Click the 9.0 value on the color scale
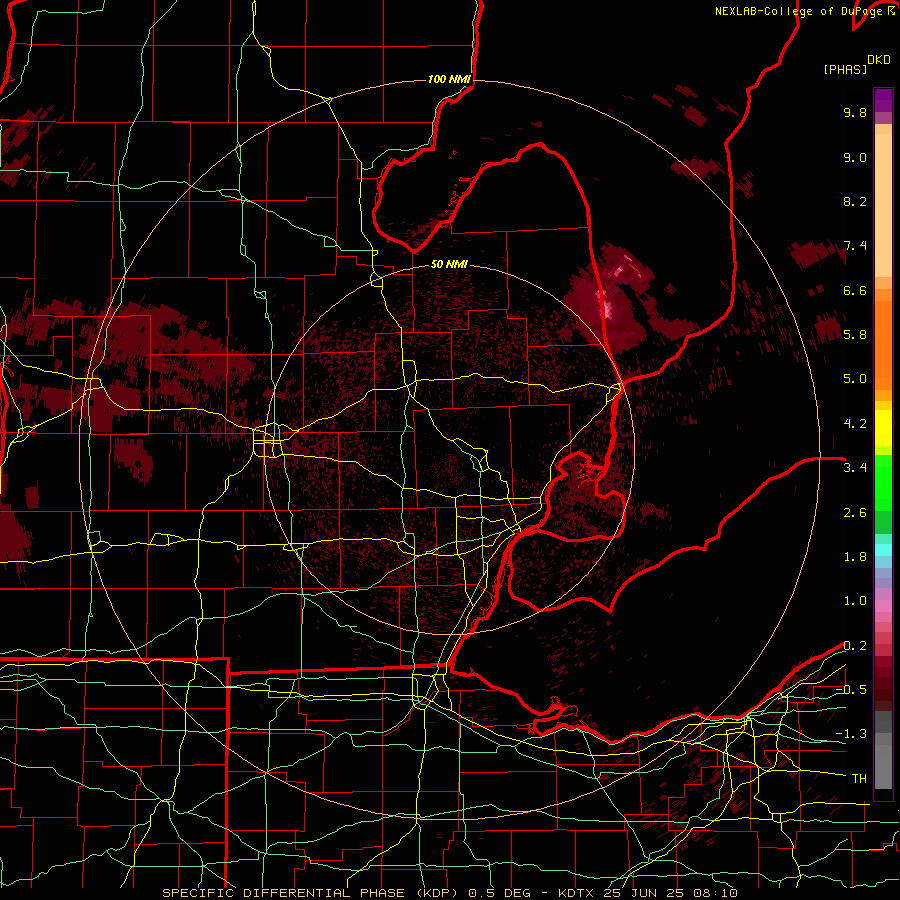Viewport: 900px width, 900px height. point(855,157)
